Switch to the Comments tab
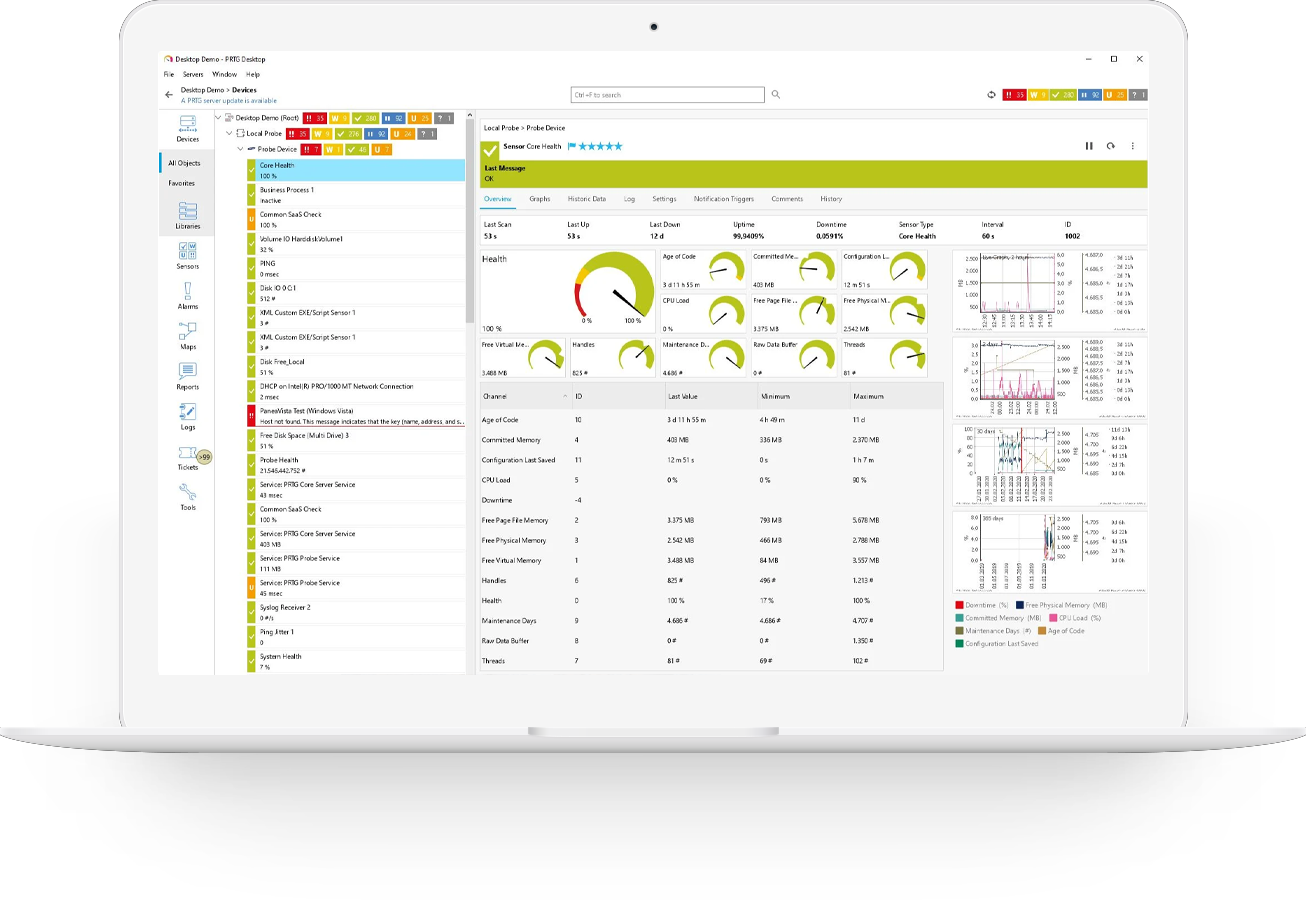 pos(787,199)
